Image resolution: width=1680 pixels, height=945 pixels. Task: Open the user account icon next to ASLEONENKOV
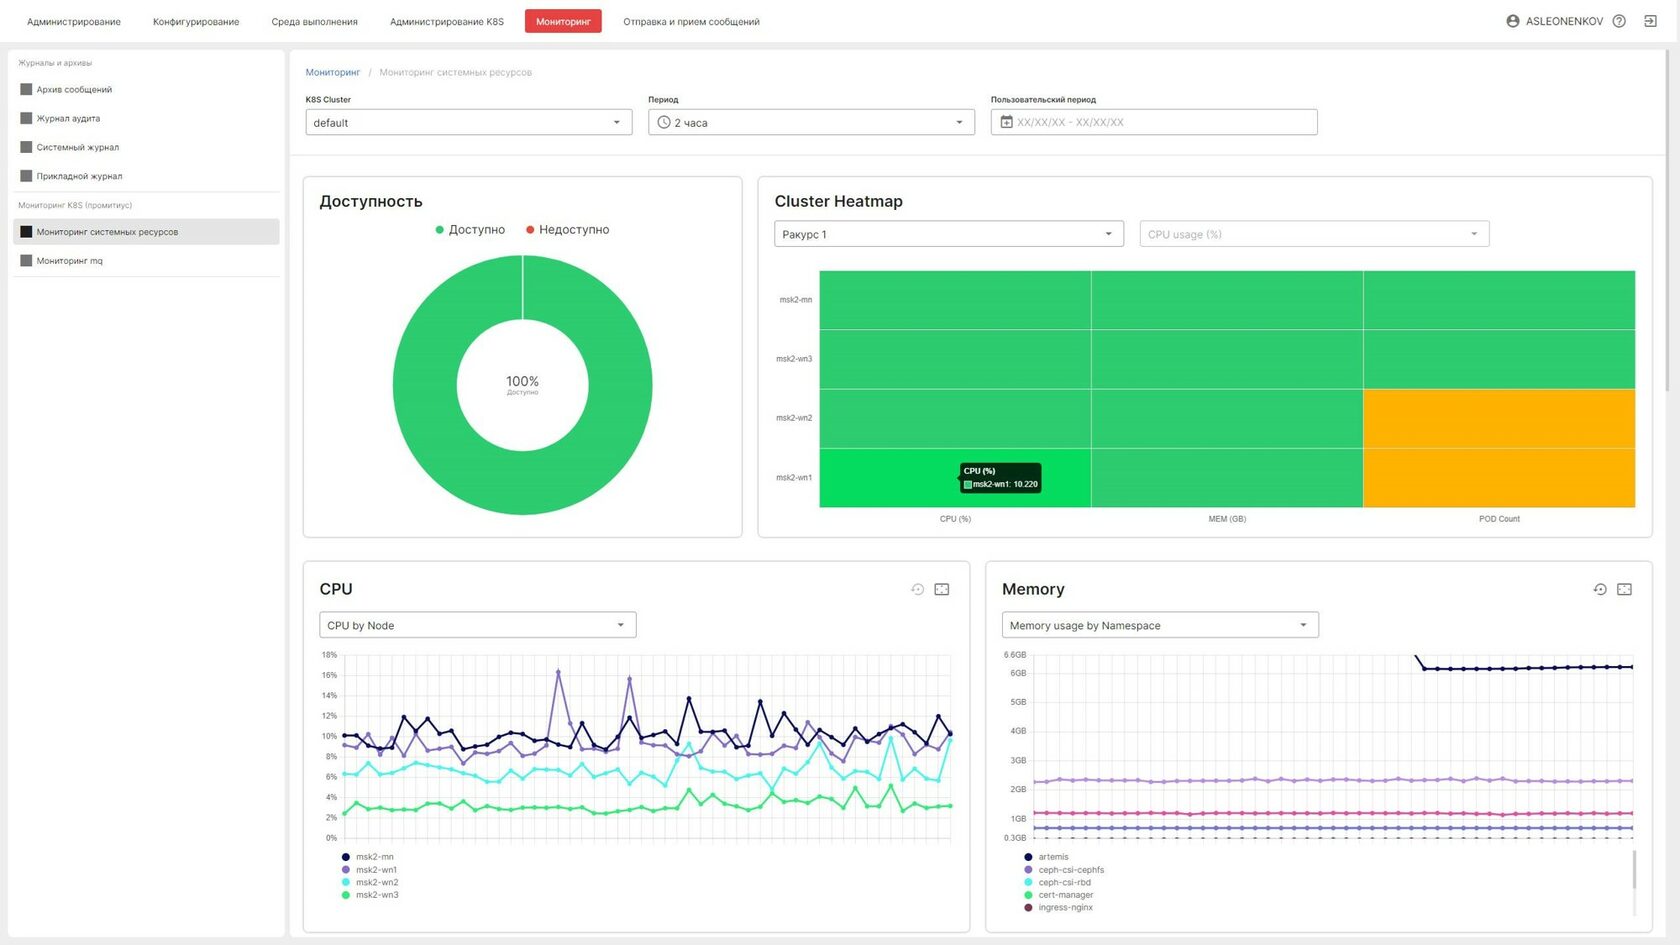[1512, 21]
